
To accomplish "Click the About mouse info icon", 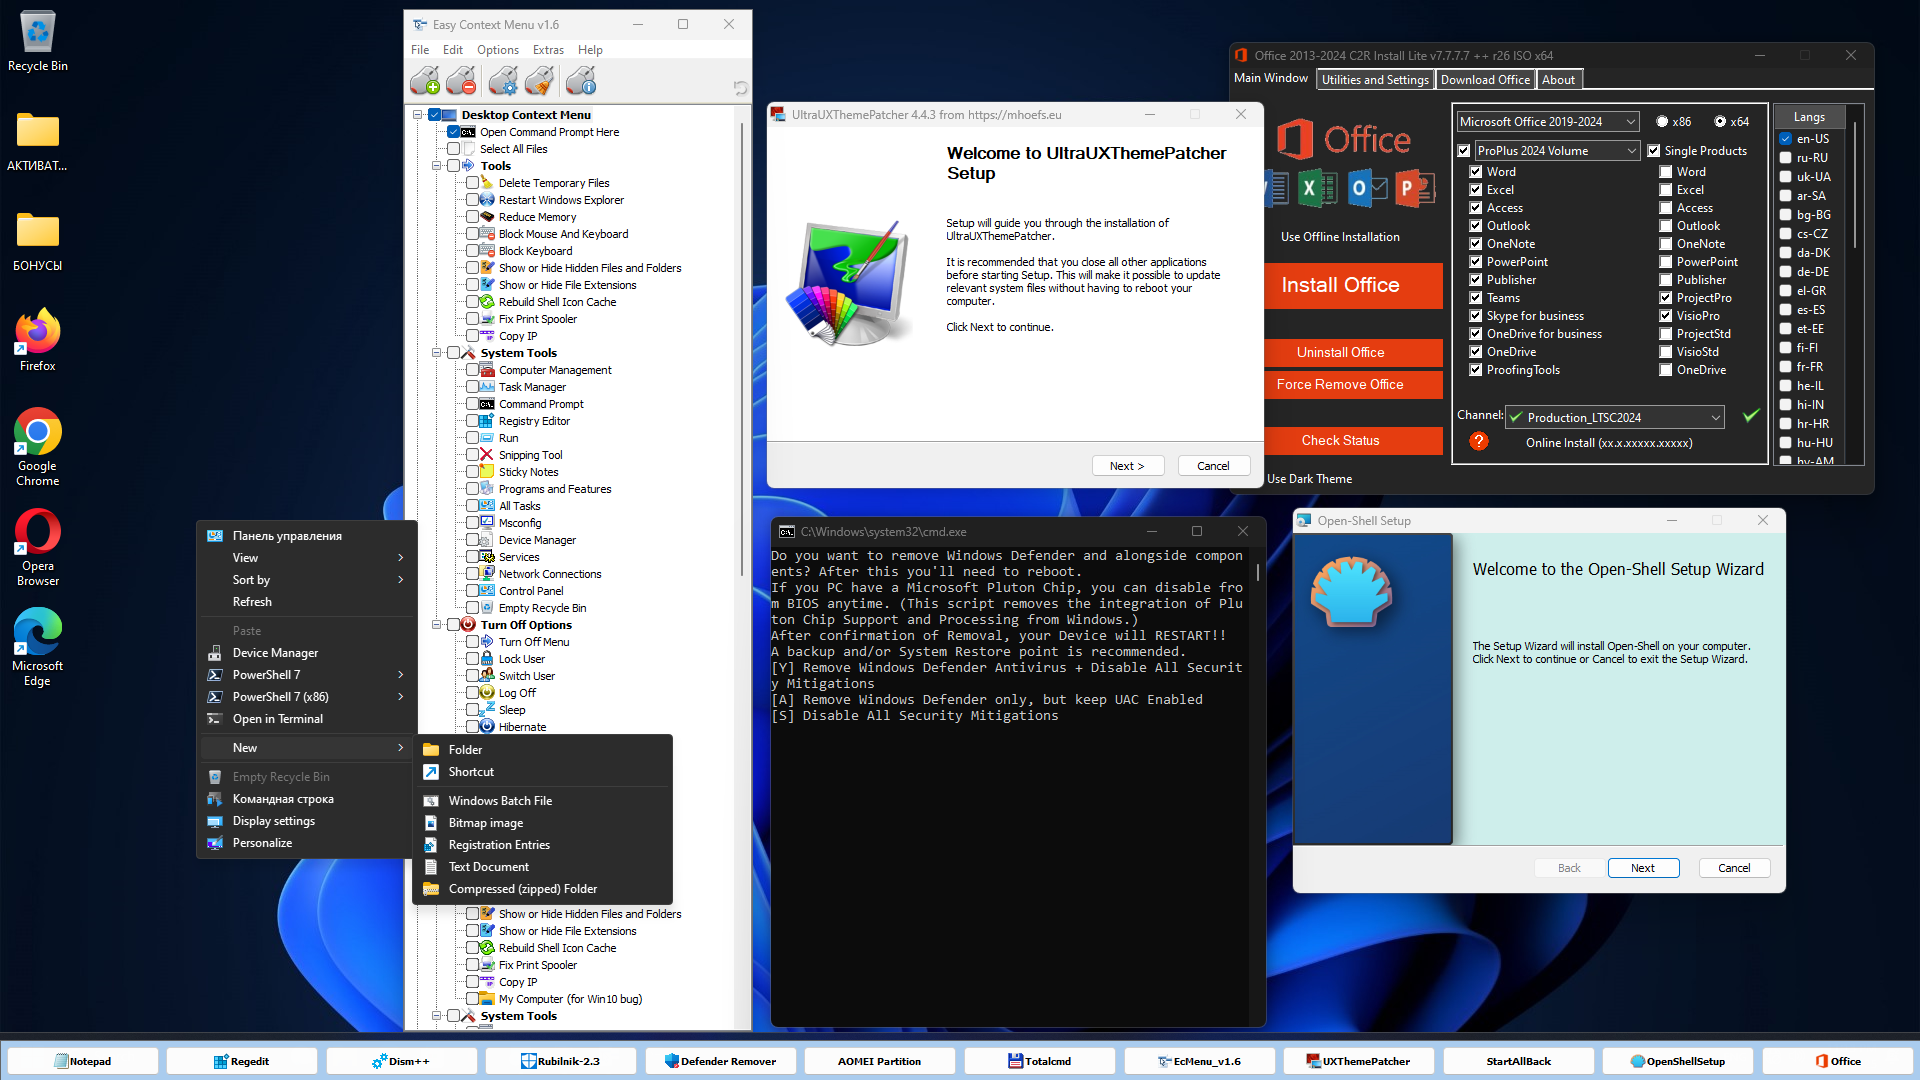I will click(x=581, y=81).
